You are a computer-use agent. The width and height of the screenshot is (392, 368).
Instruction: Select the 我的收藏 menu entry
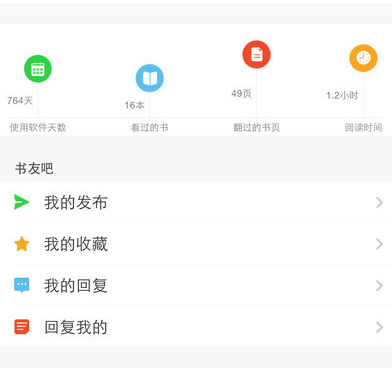click(x=196, y=244)
